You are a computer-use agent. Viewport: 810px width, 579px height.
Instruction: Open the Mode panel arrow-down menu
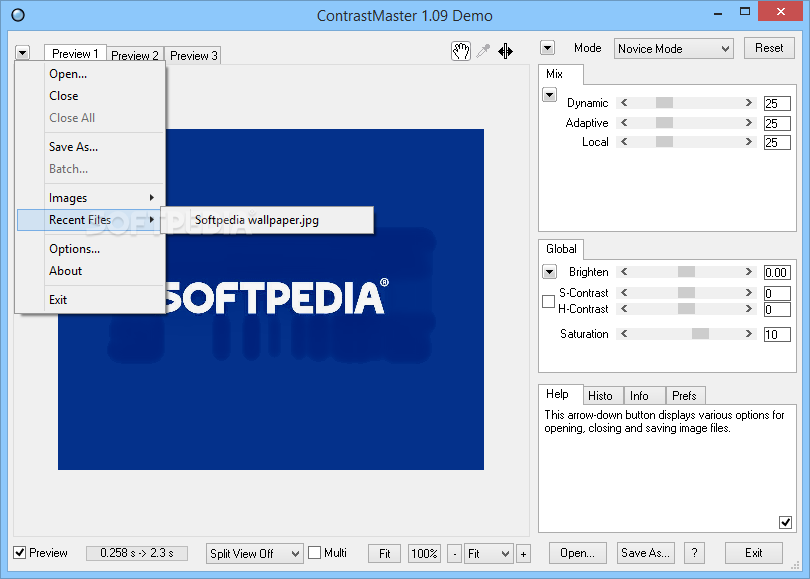[x=548, y=48]
